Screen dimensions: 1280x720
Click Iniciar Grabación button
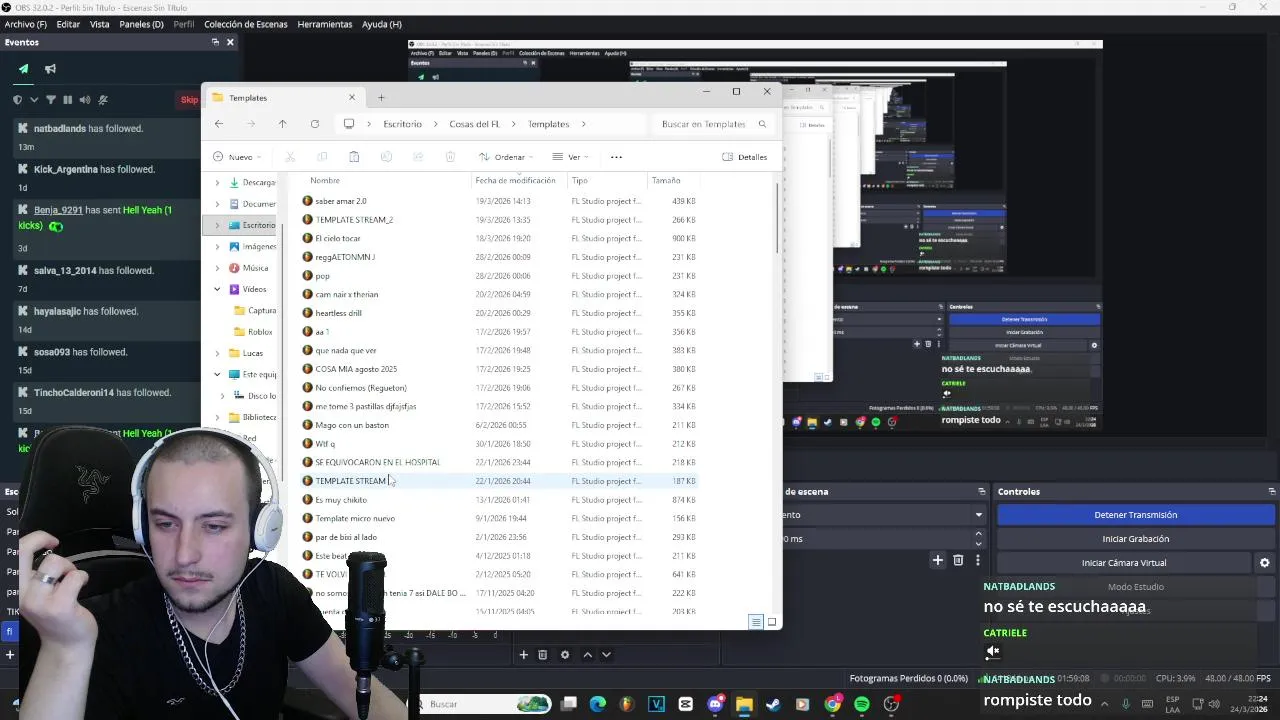coord(1135,539)
